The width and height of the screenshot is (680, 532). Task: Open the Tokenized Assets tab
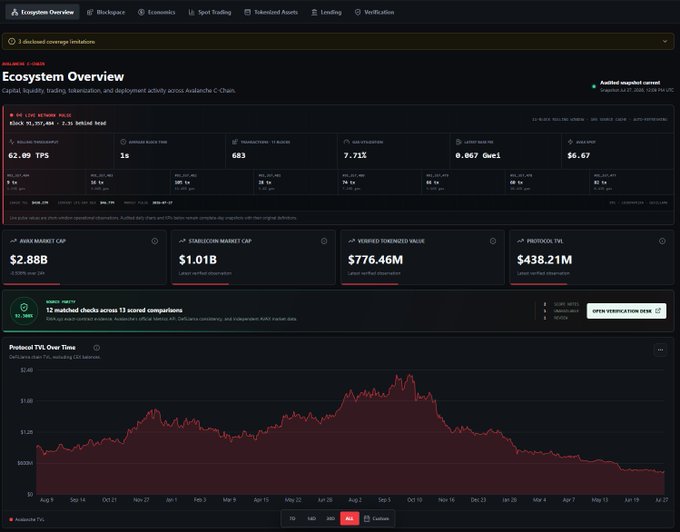click(271, 12)
